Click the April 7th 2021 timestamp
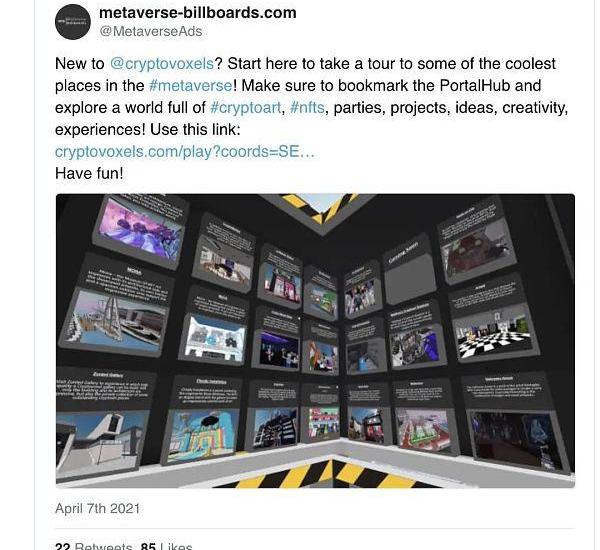 click(97, 509)
